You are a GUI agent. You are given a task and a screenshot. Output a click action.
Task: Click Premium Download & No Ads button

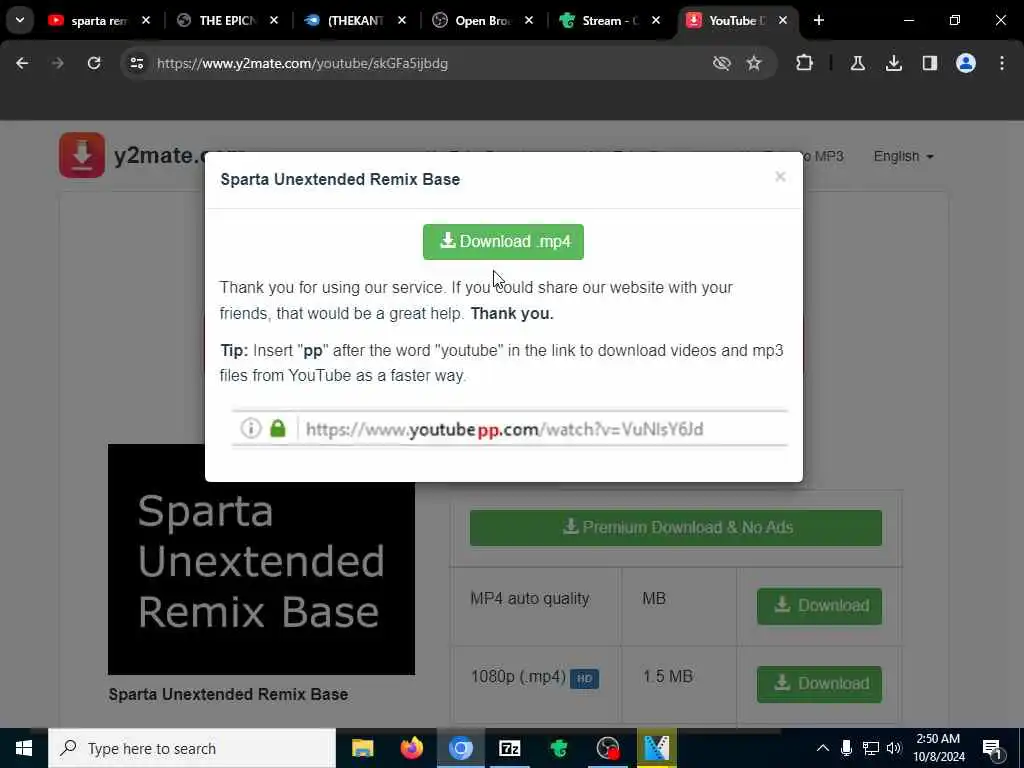676,528
